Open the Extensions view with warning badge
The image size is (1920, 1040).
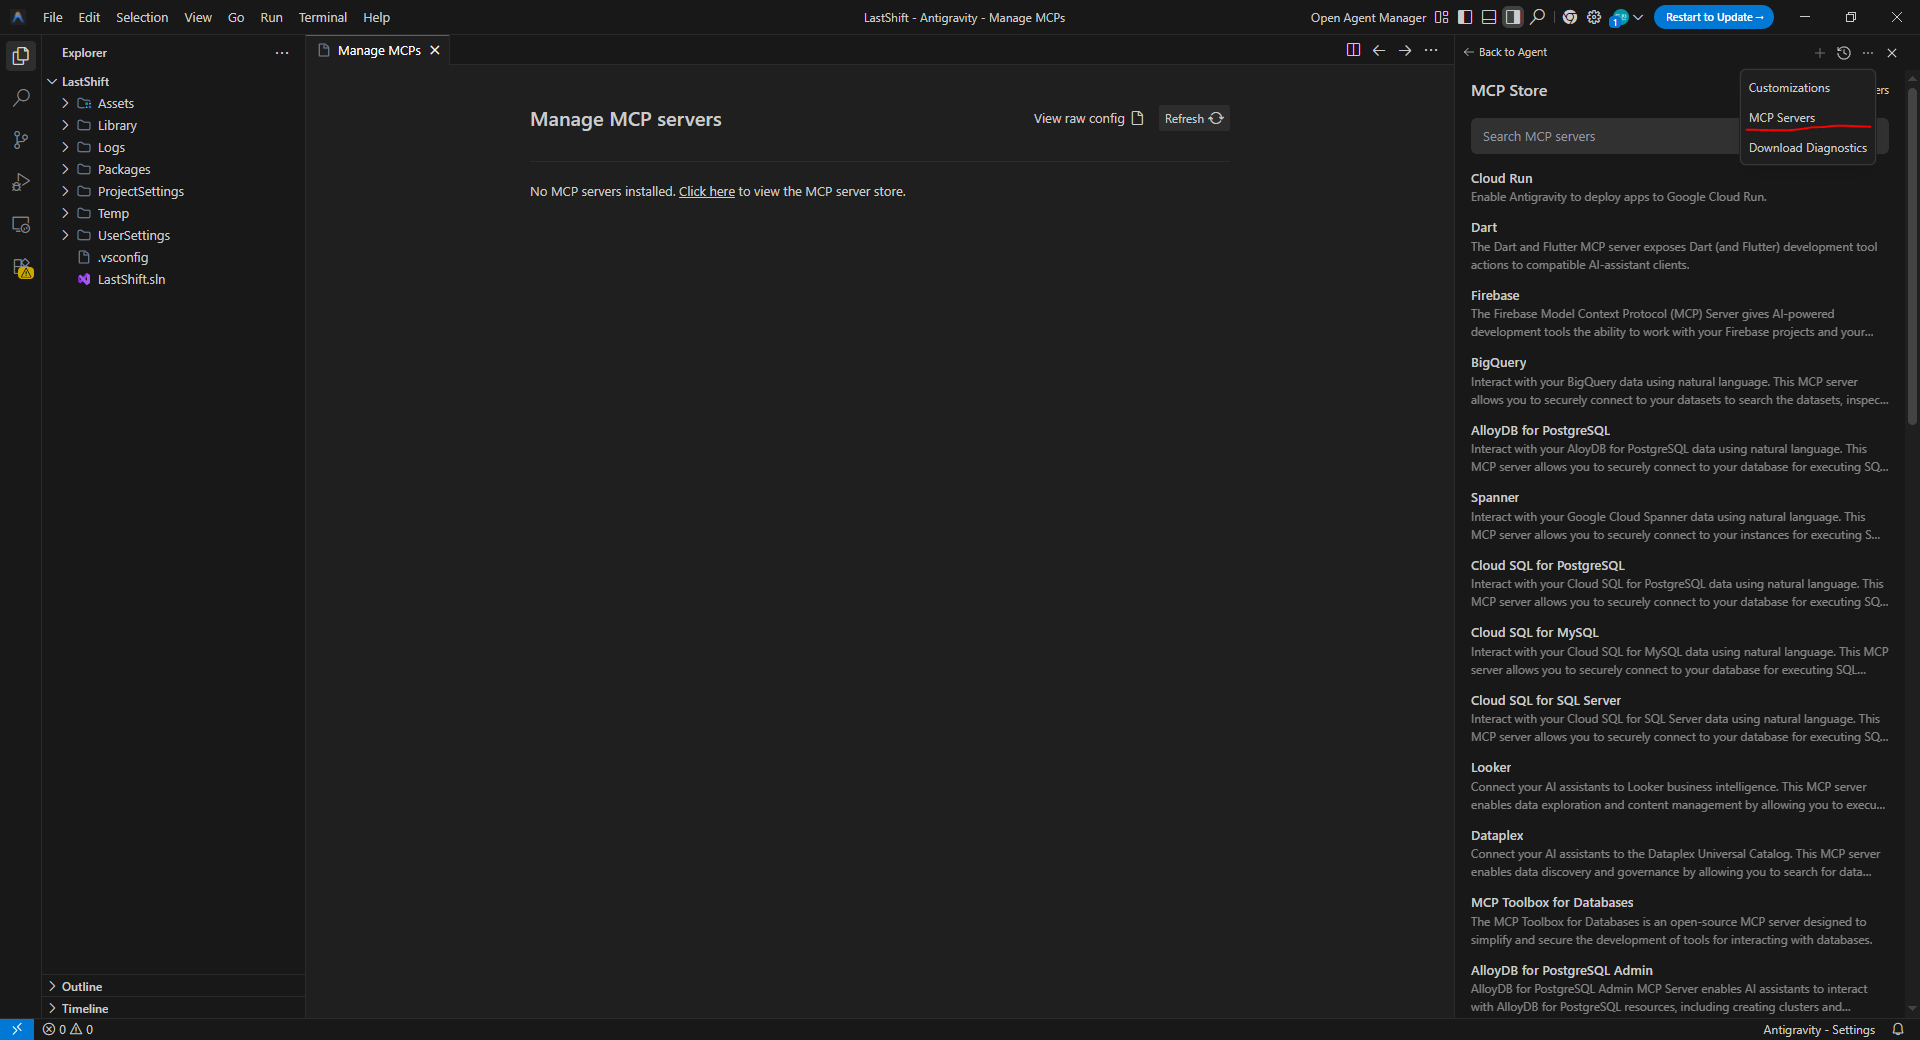[x=21, y=268]
